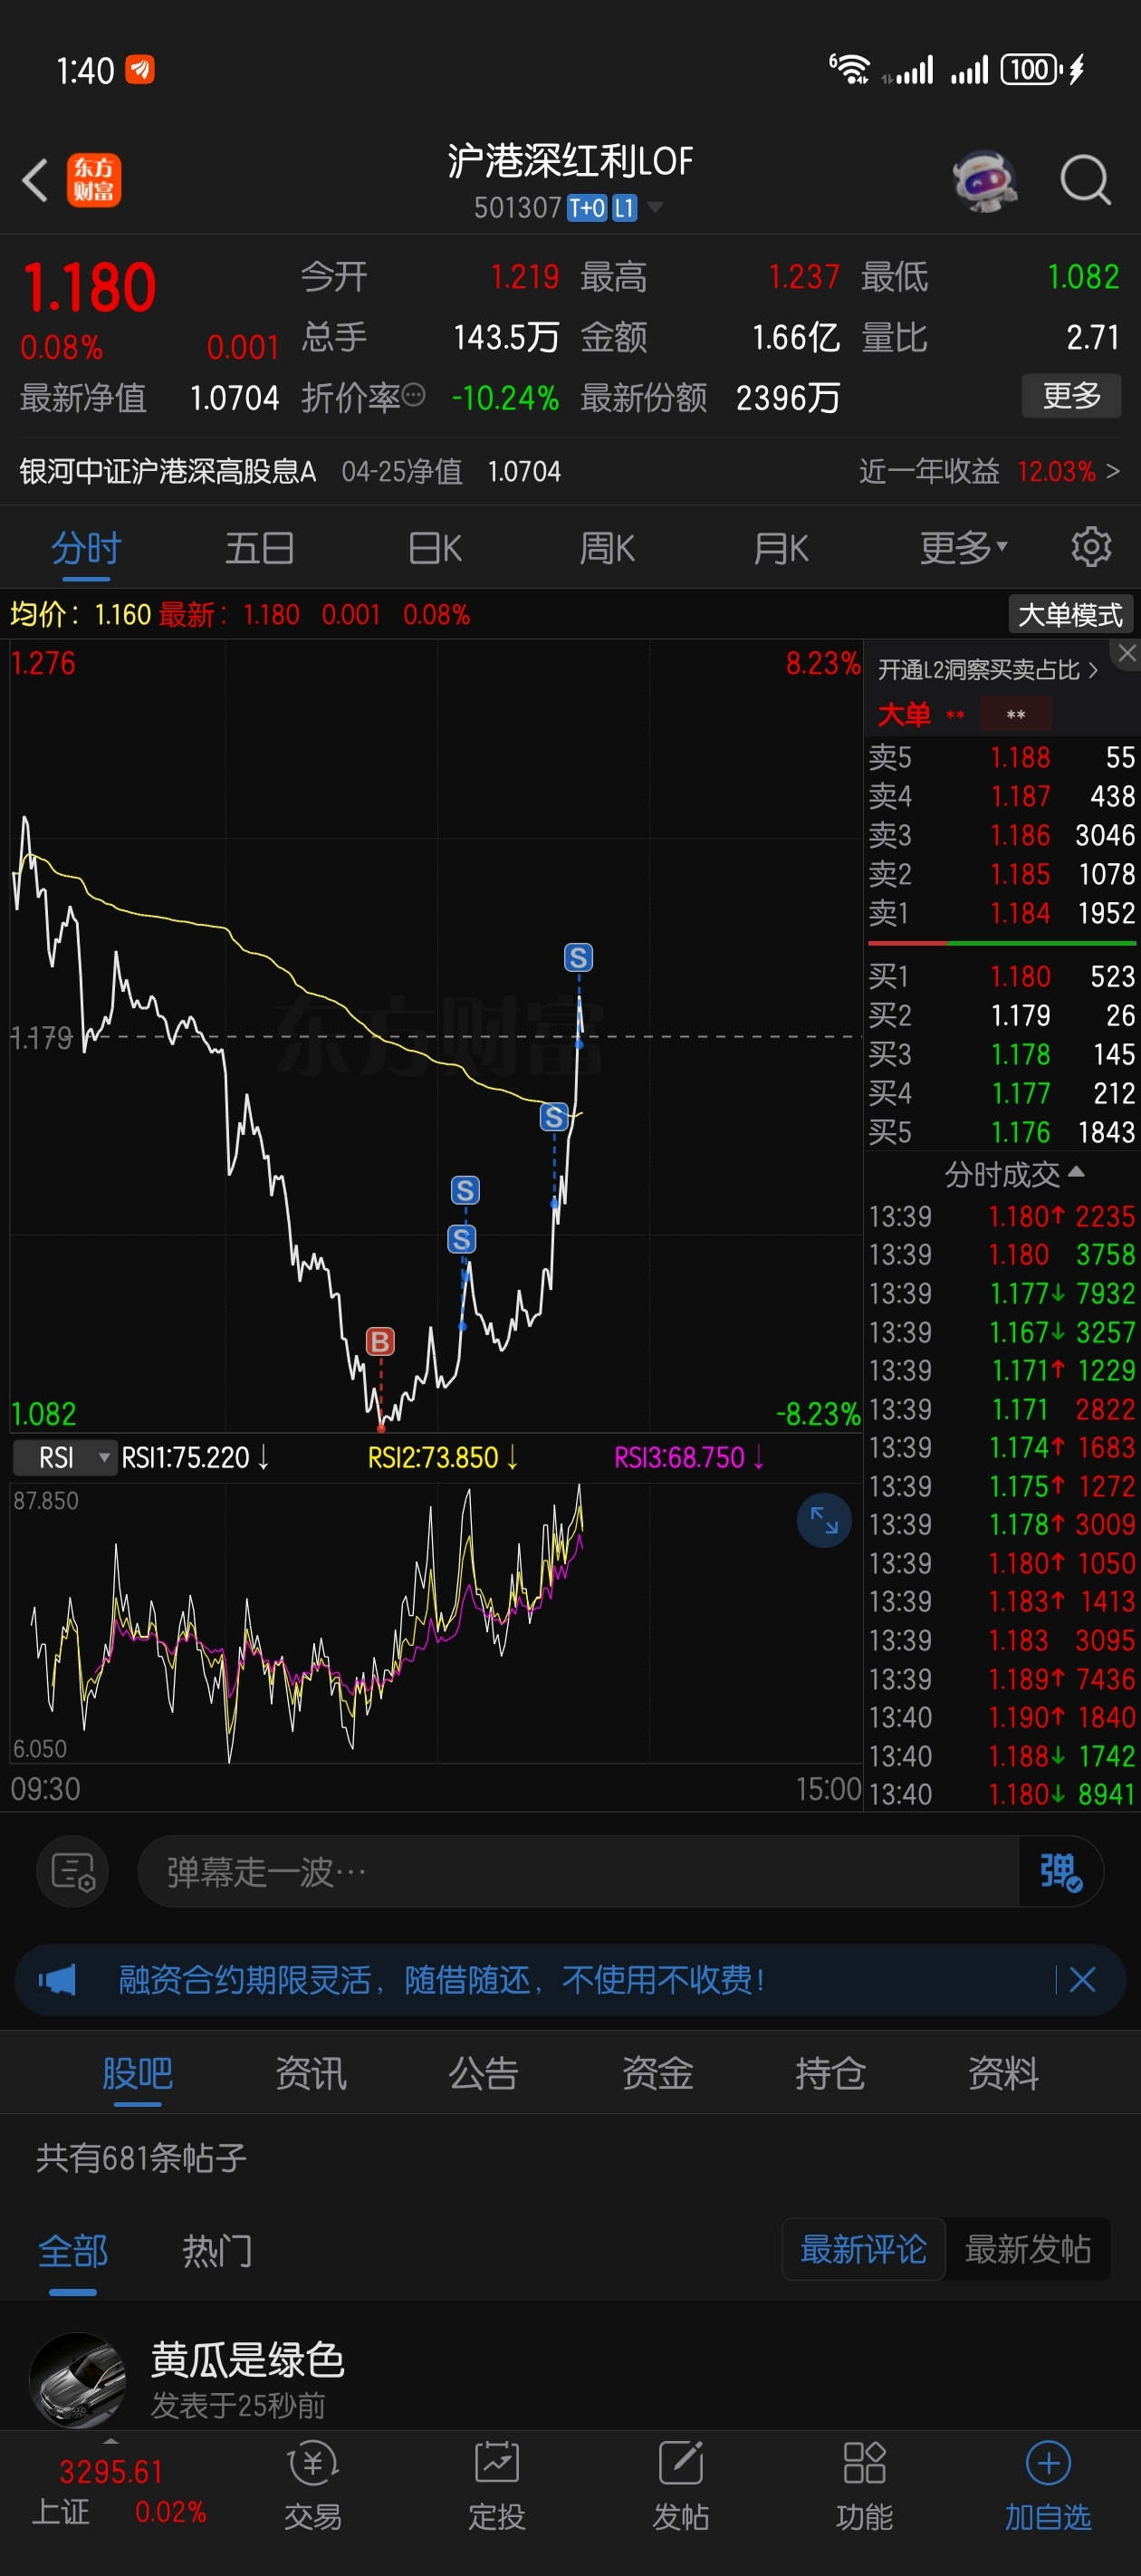Tap the megaphone announcement icon
The image size is (1141, 2576).
click(x=58, y=1979)
